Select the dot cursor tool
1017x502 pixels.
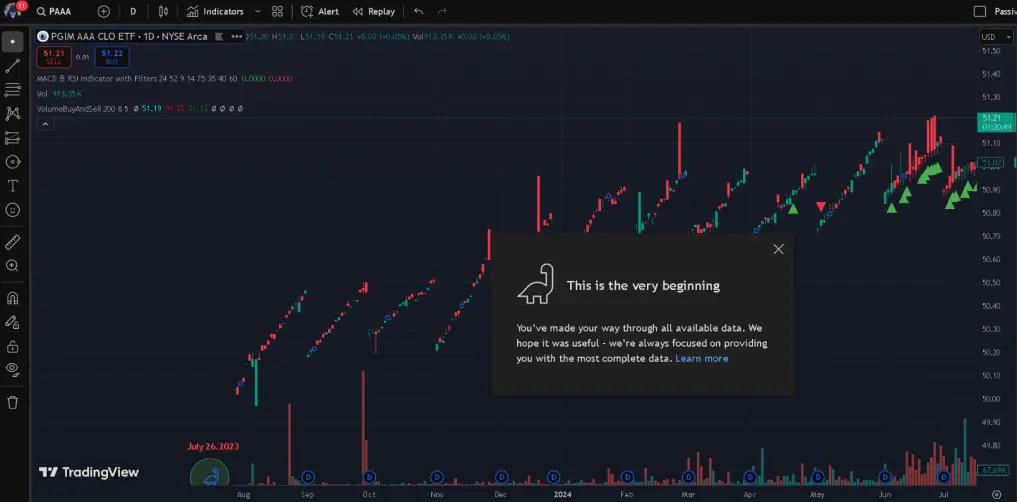pyautogui.click(x=12, y=42)
